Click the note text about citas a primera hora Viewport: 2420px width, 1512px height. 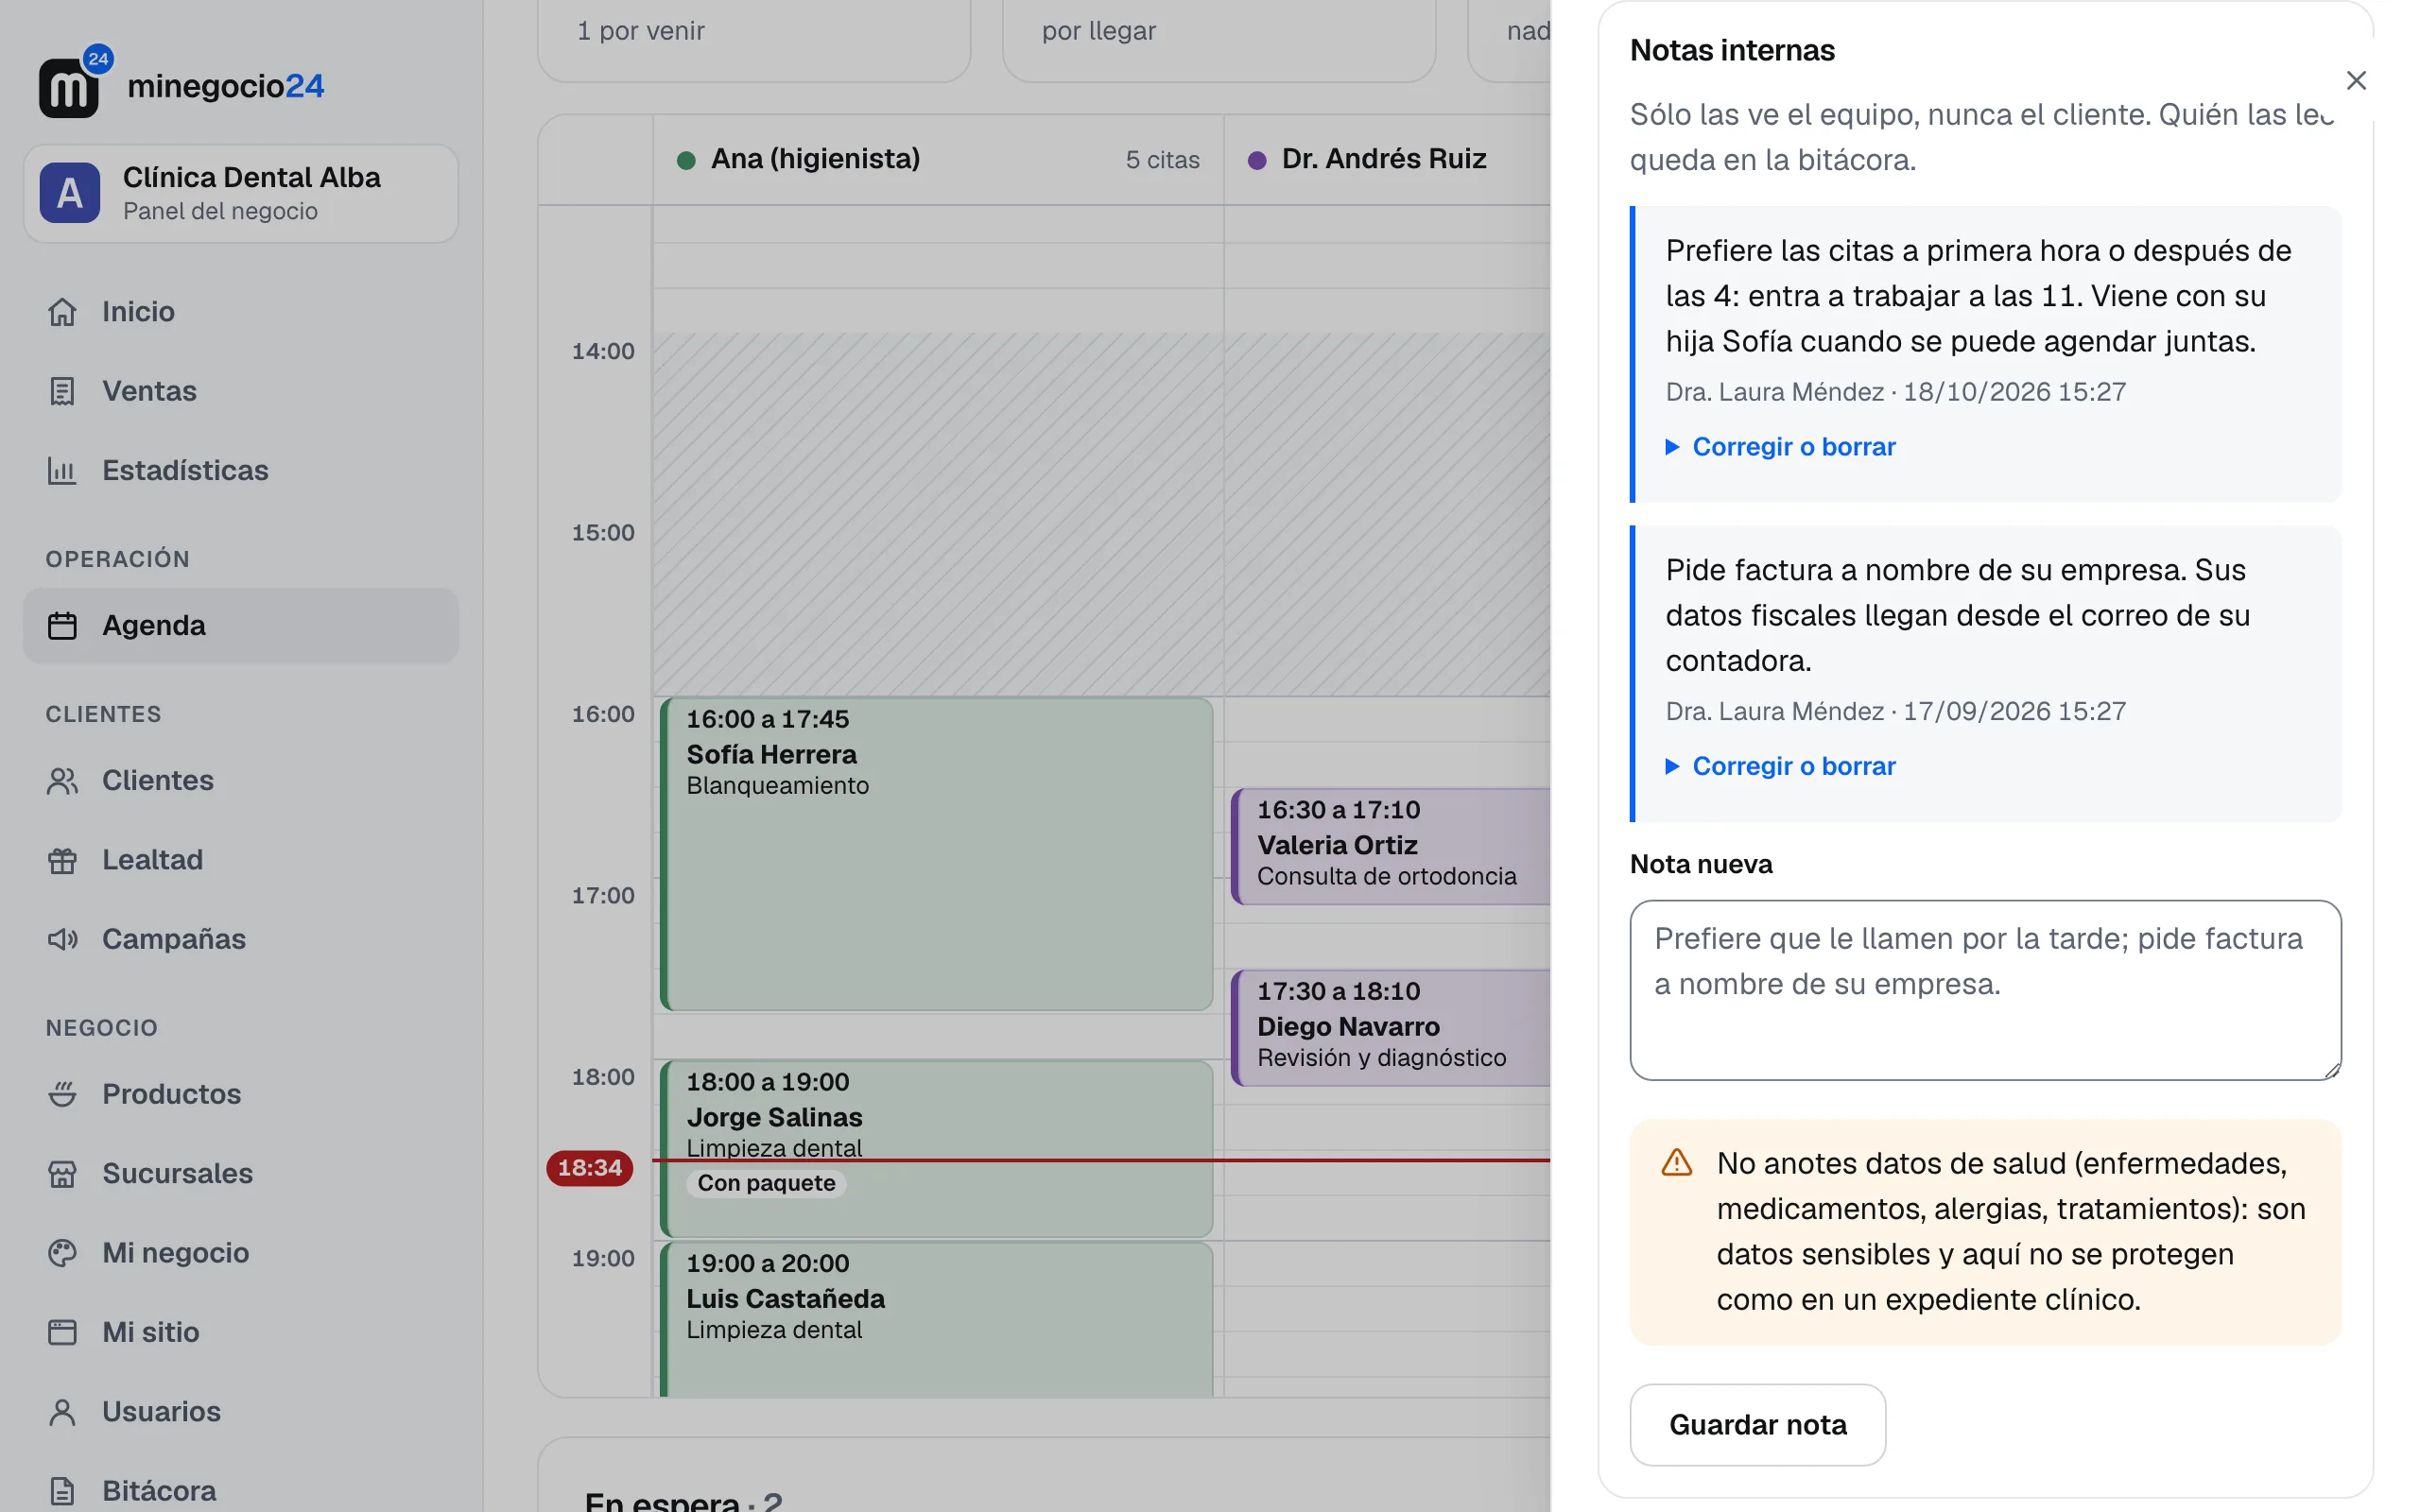1978,296
